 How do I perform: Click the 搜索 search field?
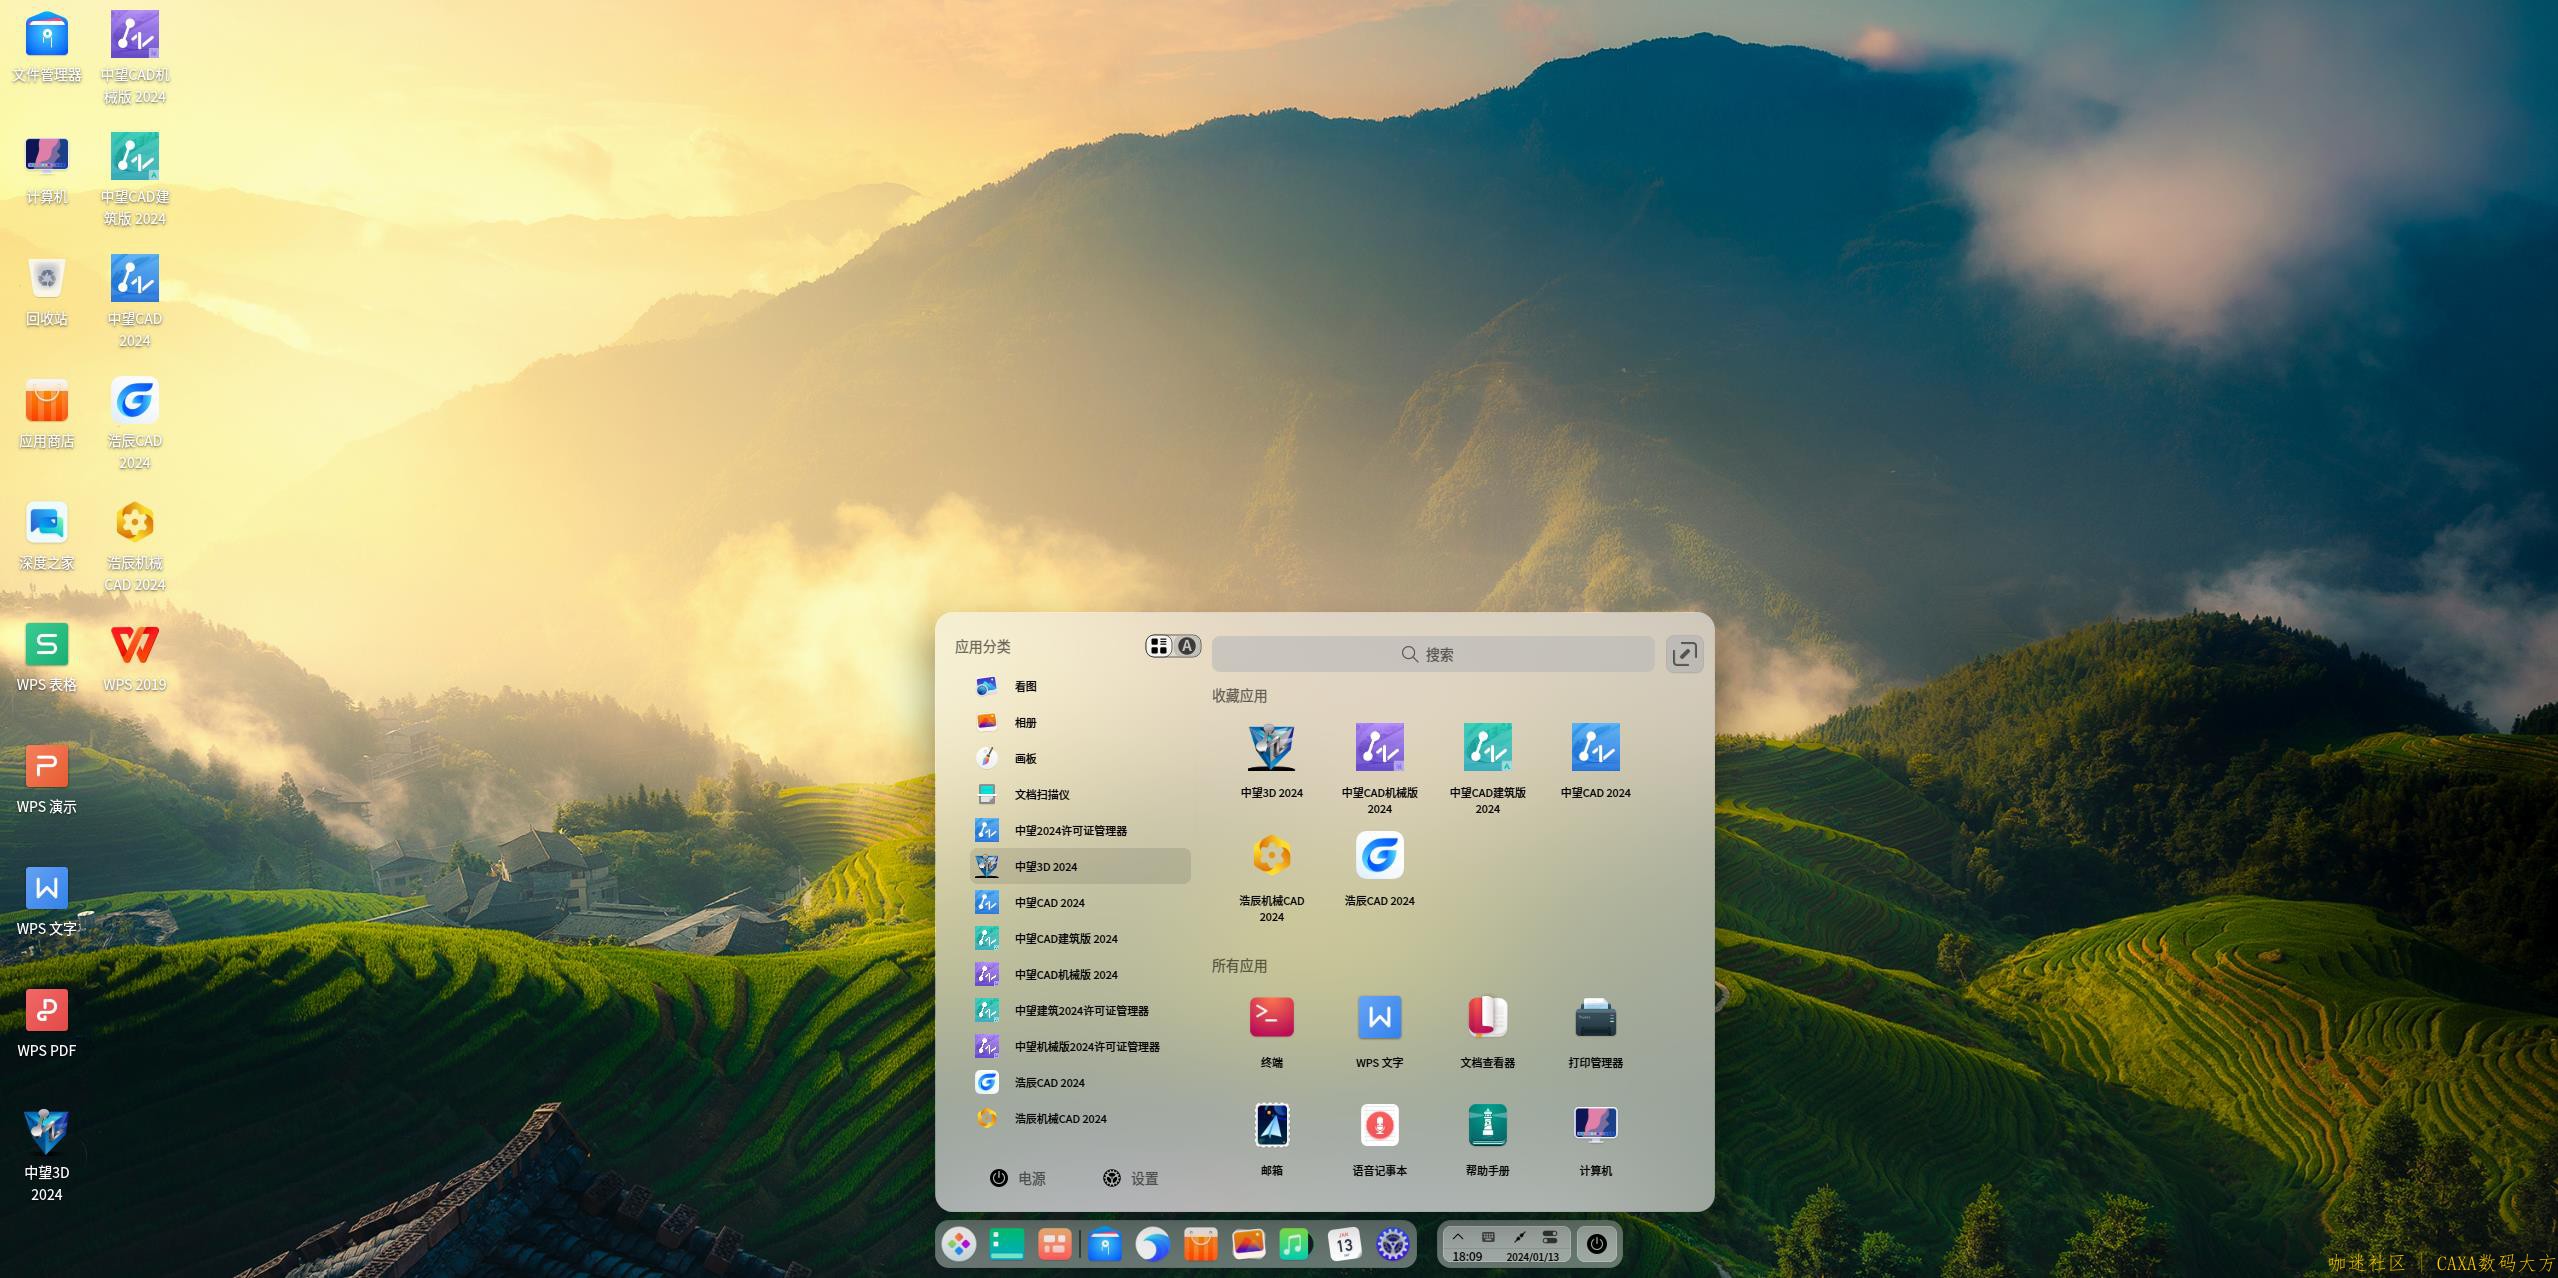point(1432,654)
